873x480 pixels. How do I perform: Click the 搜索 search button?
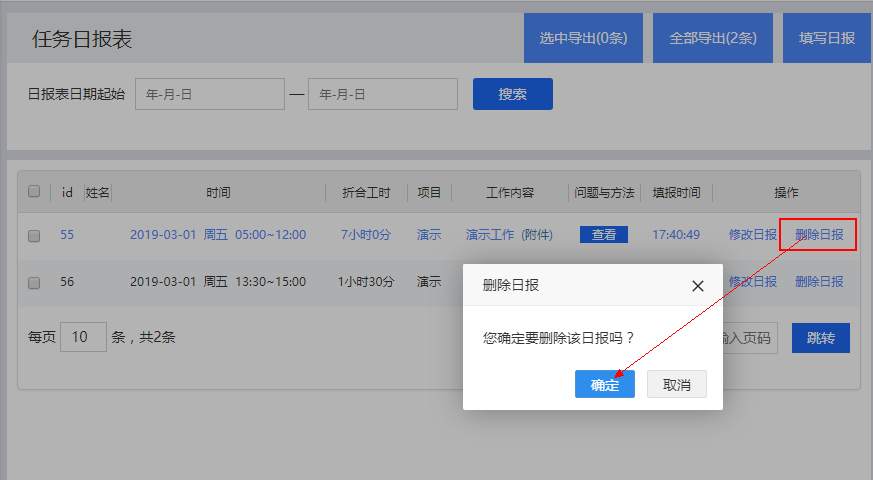point(513,94)
